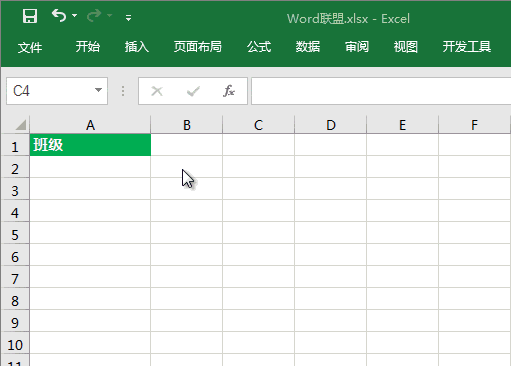Switch to the 开发工具 ribbon tab
Viewport: 511px width, 366px height.
[x=467, y=47]
